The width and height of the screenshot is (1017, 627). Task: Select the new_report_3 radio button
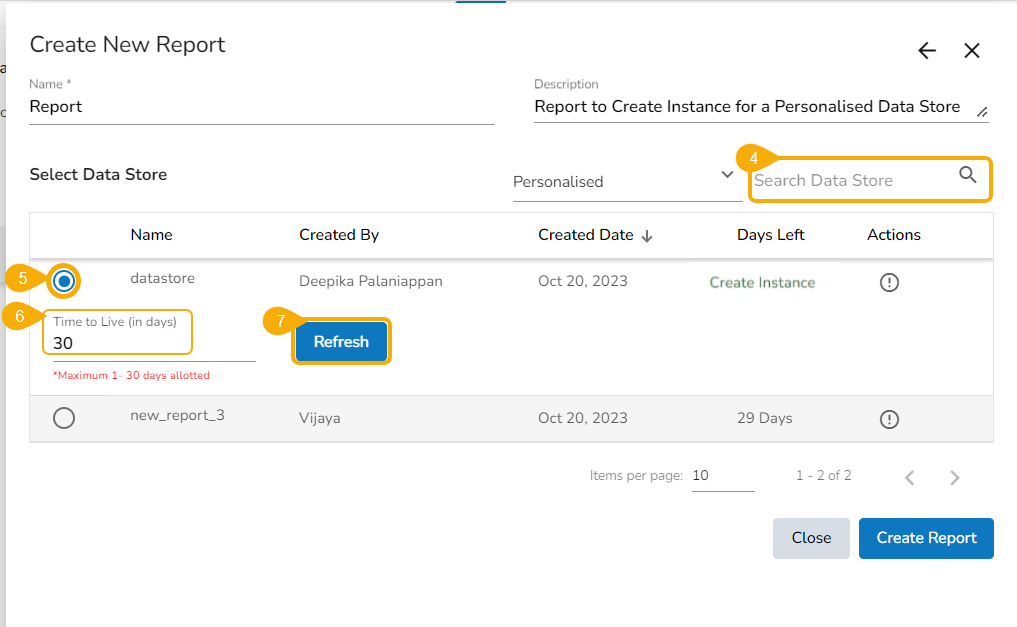[64, 418]
